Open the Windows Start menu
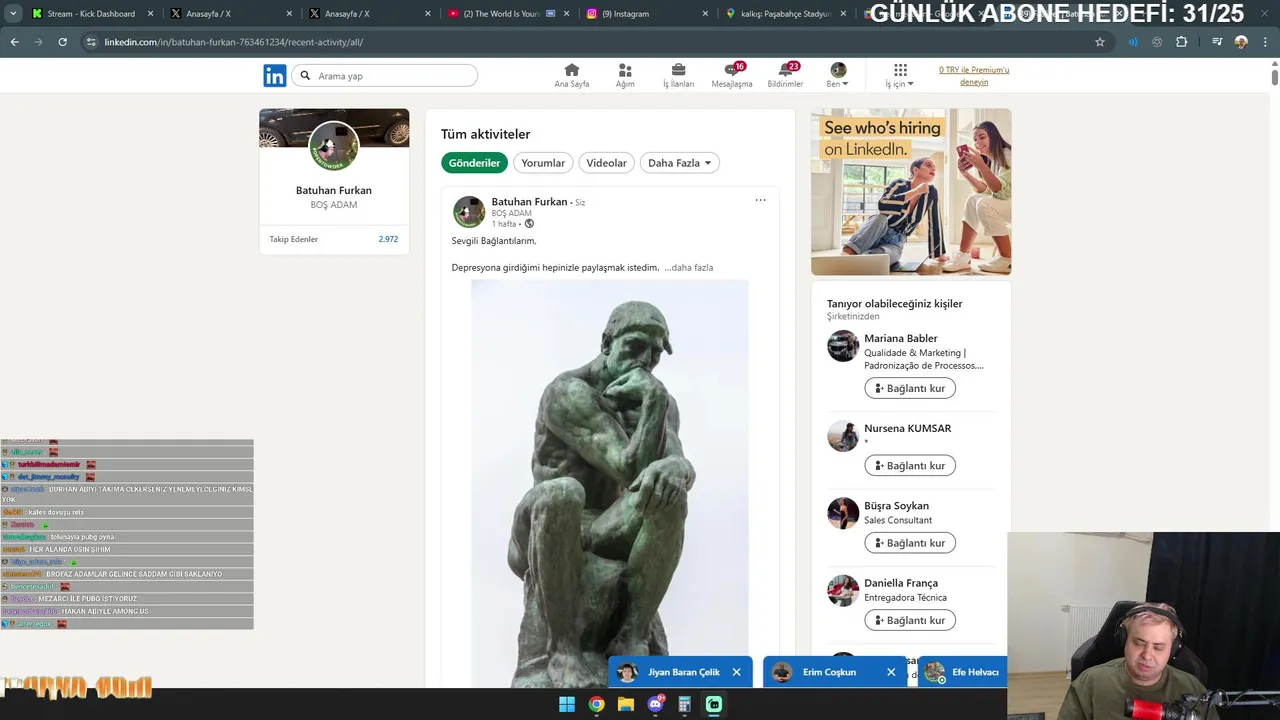 (567, 704)
